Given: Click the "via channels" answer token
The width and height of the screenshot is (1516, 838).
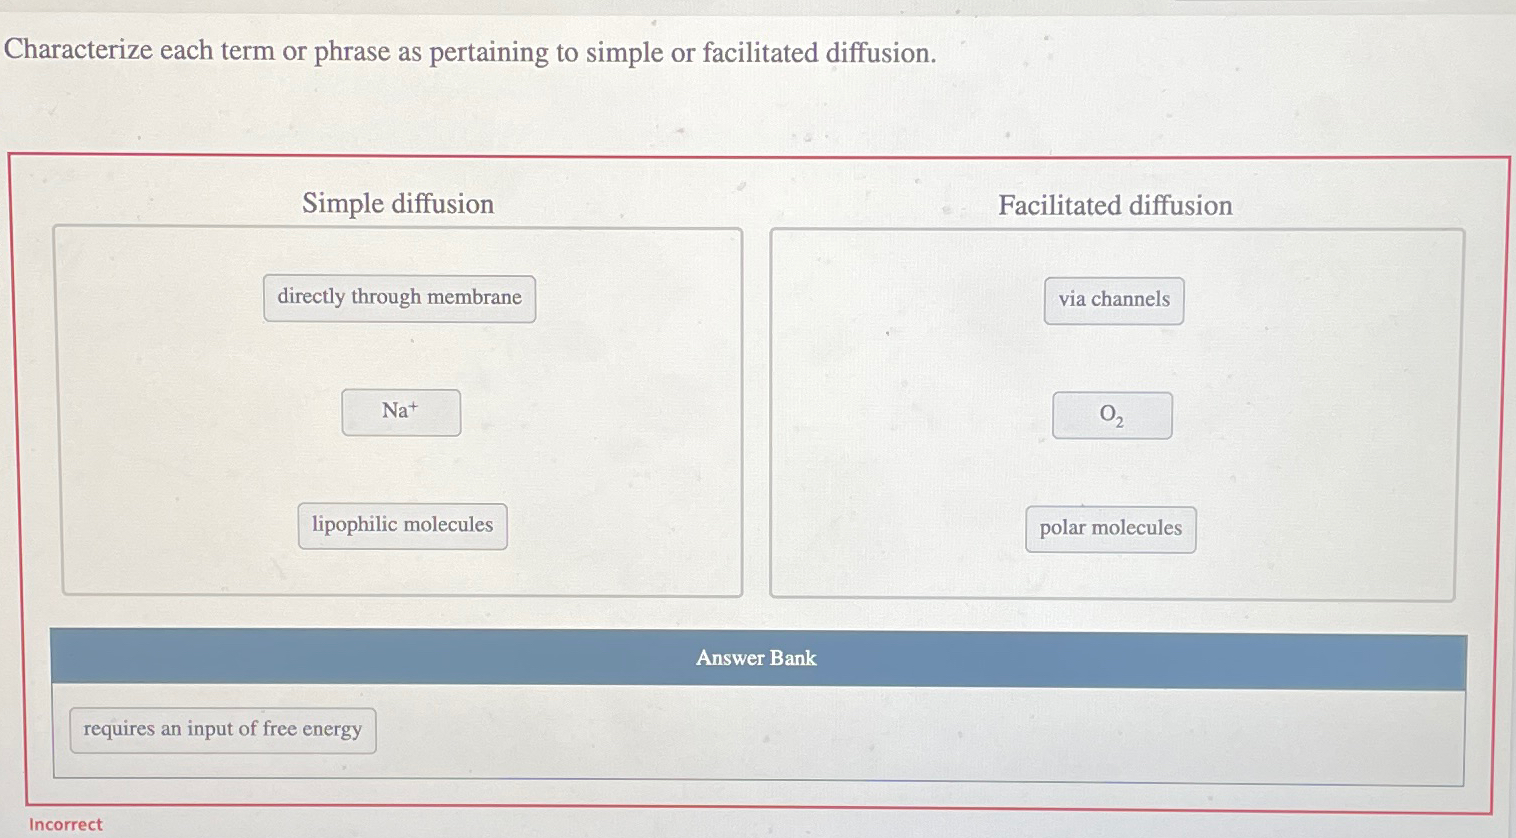Looking at the screenshot, I should tap(1113, 299).
